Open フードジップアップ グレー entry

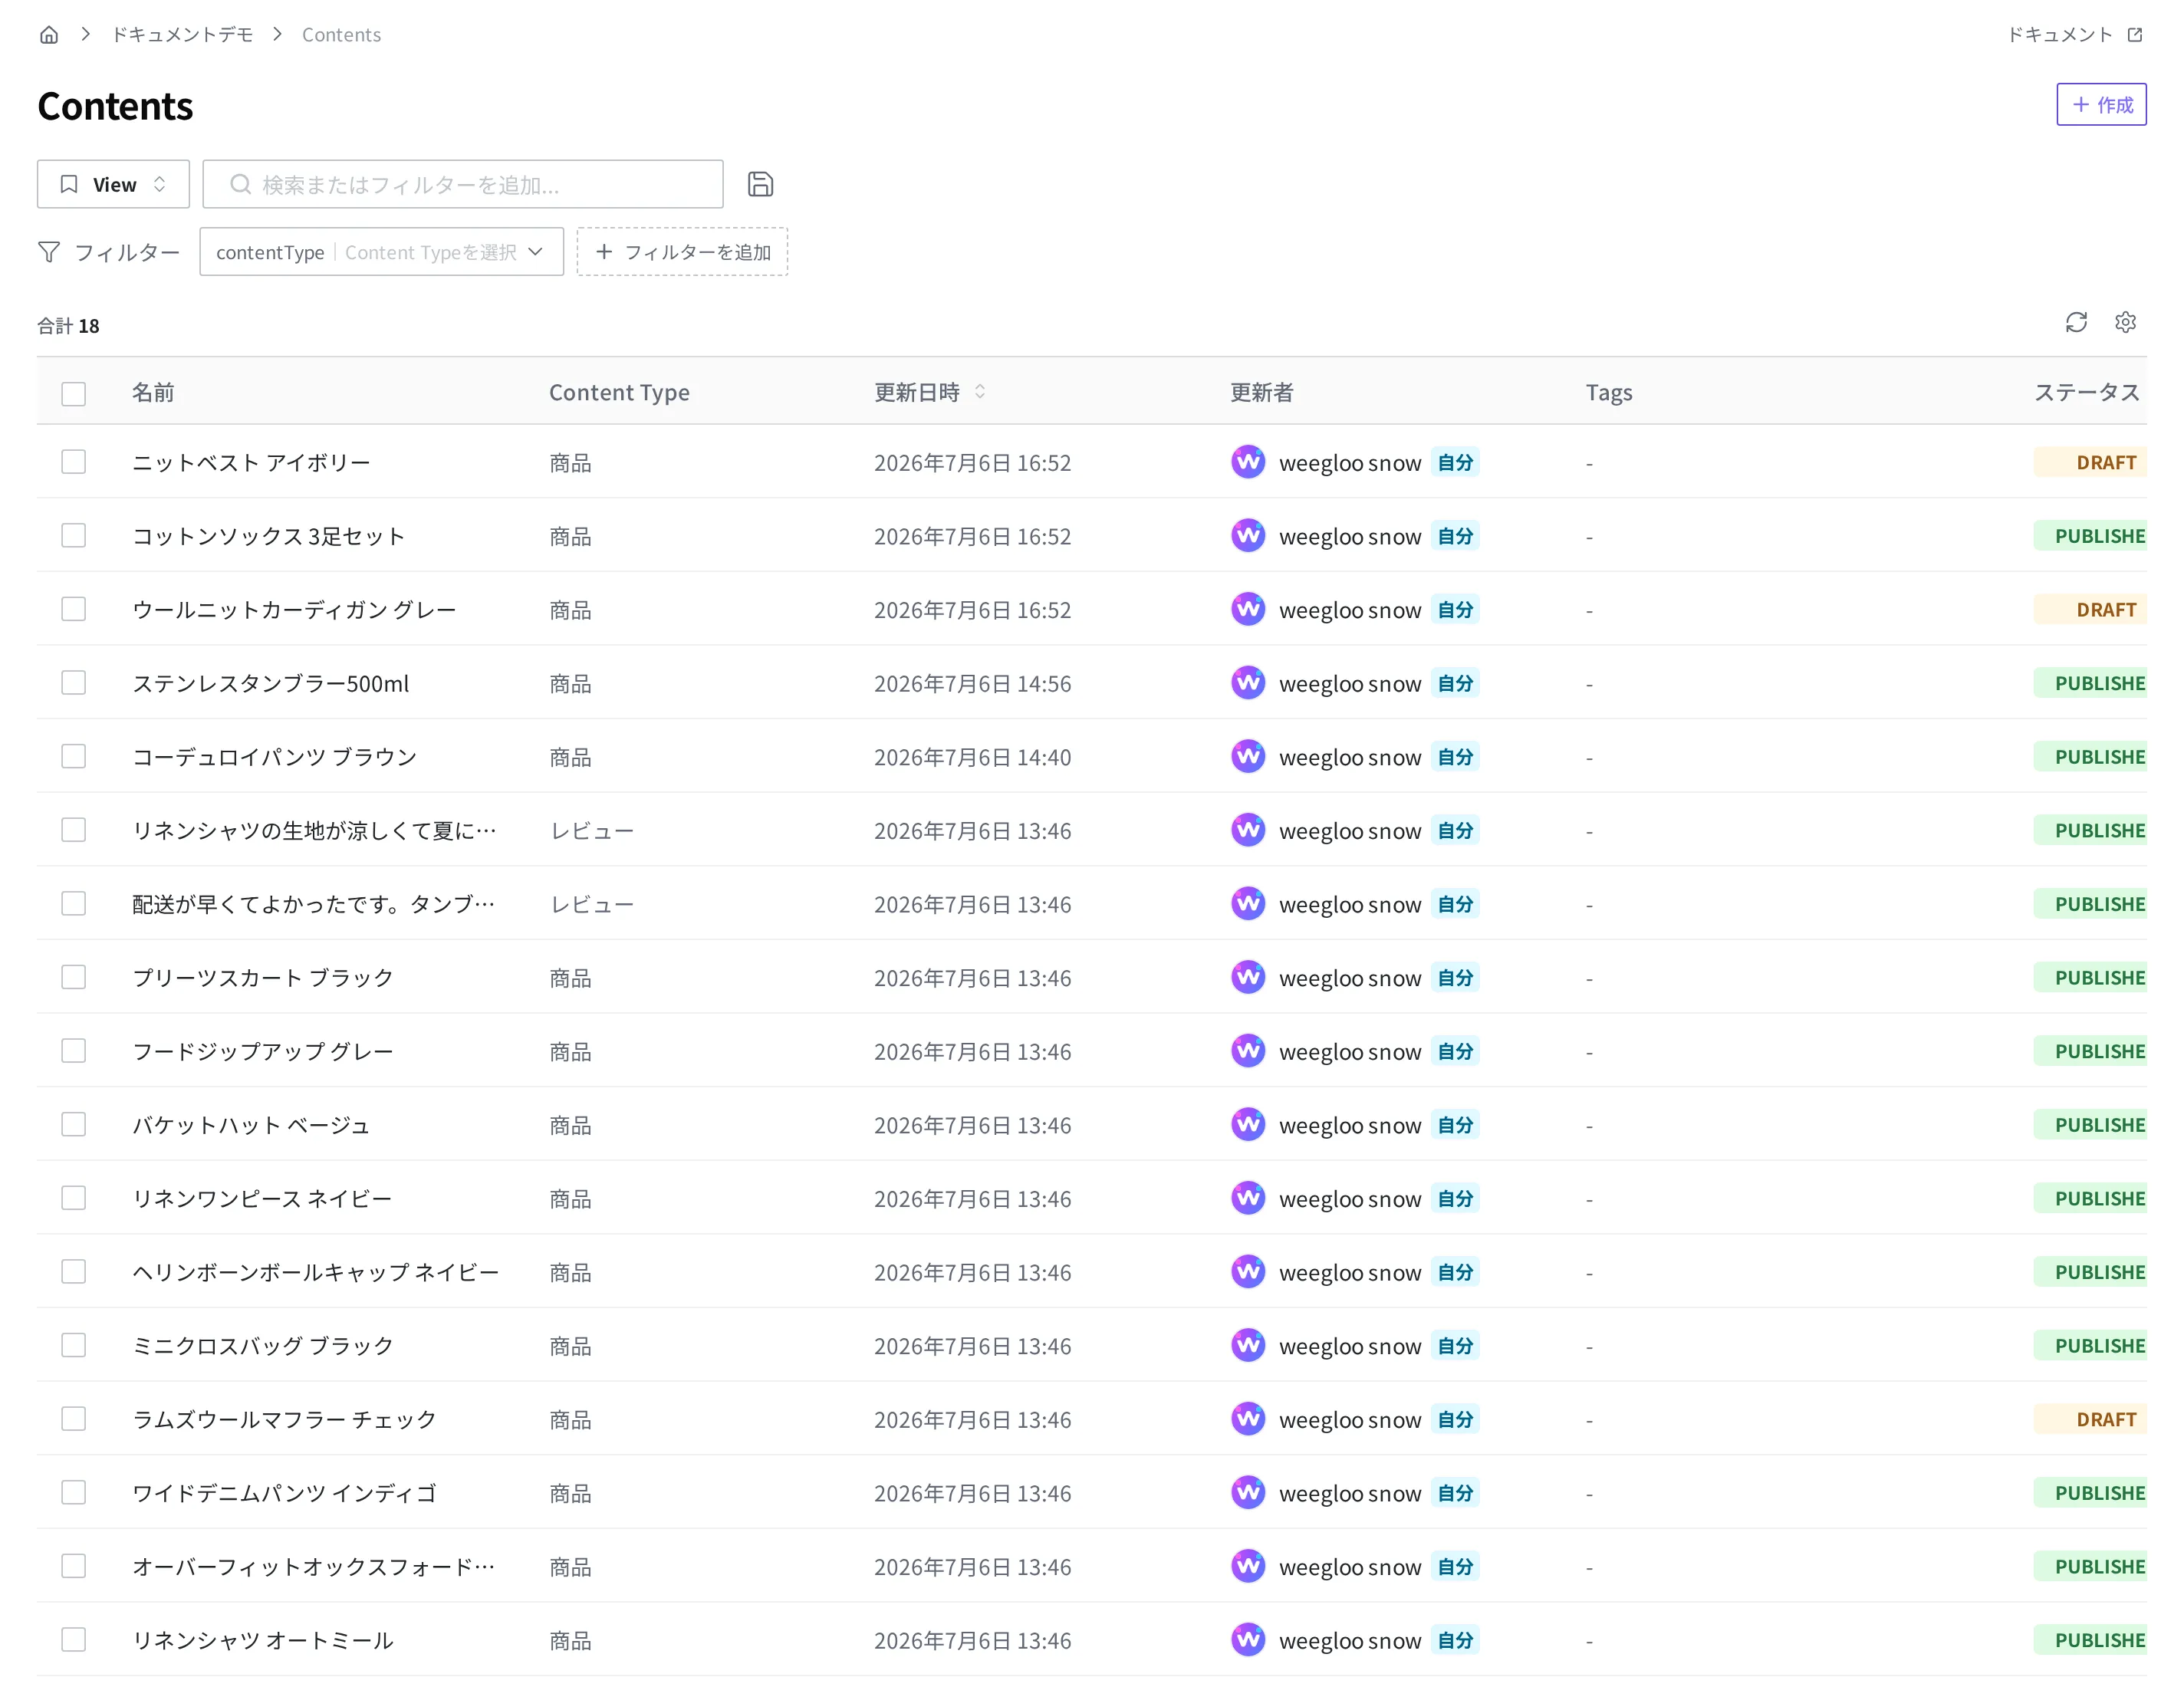[263, 1051]
